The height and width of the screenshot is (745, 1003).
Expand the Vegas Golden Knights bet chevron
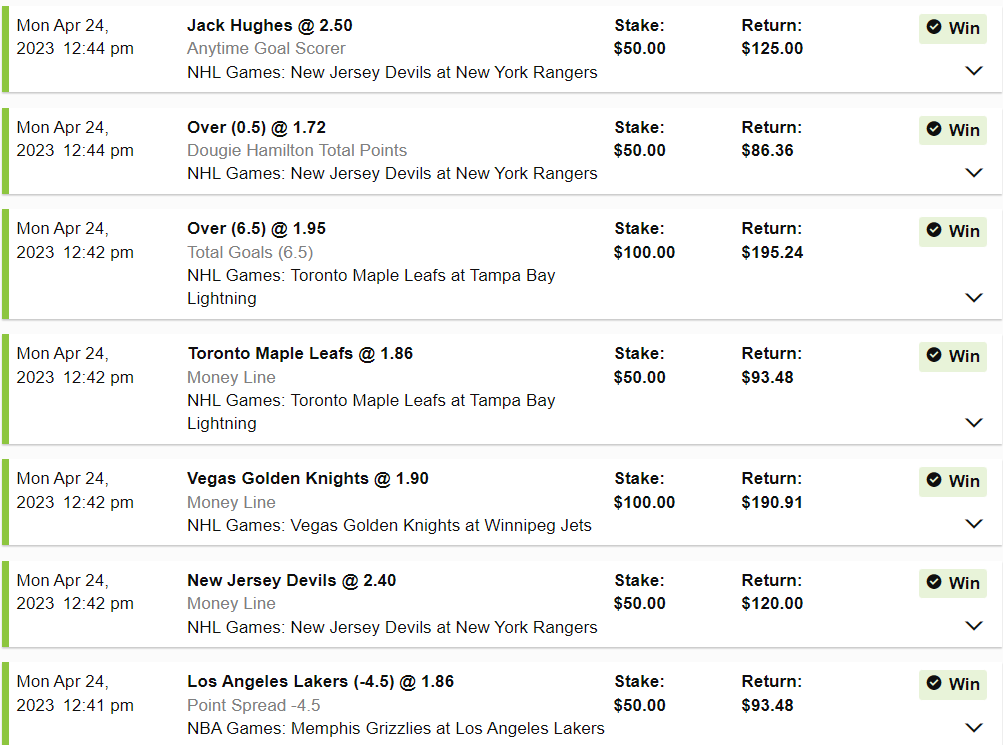[x=974, y=524]
